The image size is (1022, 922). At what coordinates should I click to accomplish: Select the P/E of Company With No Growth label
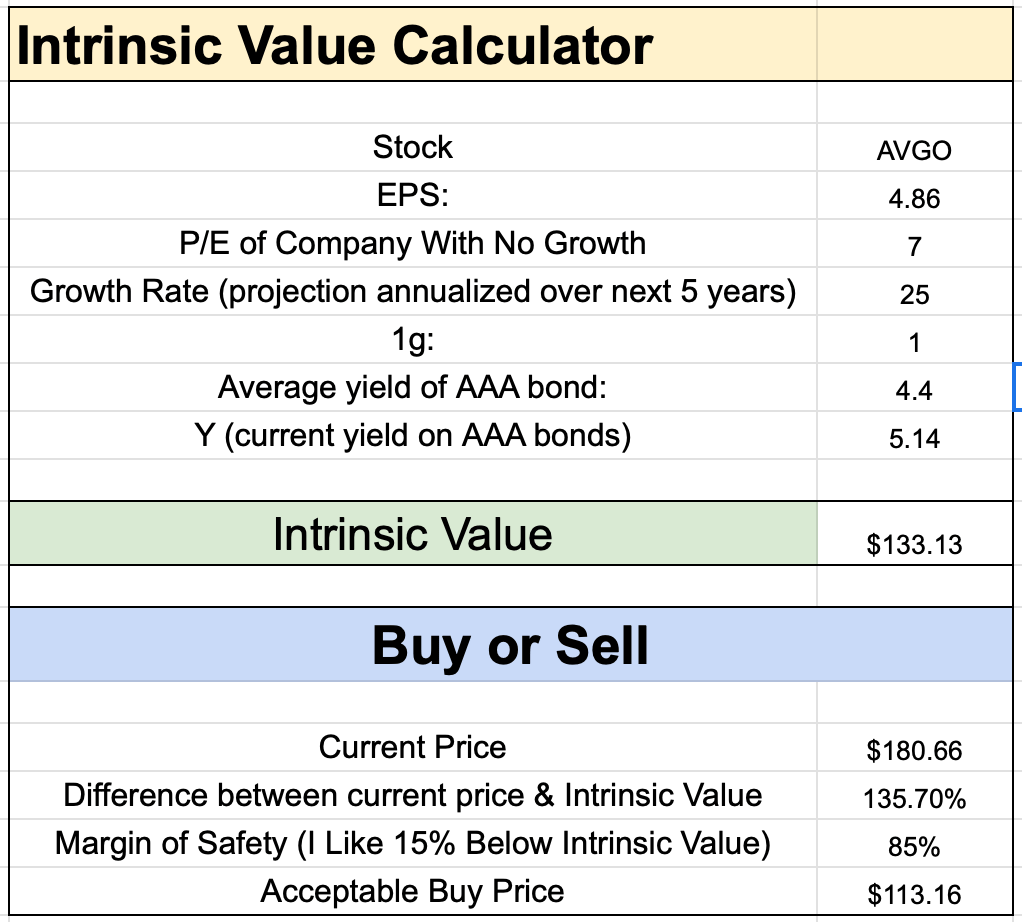click(x=412, y=243)
